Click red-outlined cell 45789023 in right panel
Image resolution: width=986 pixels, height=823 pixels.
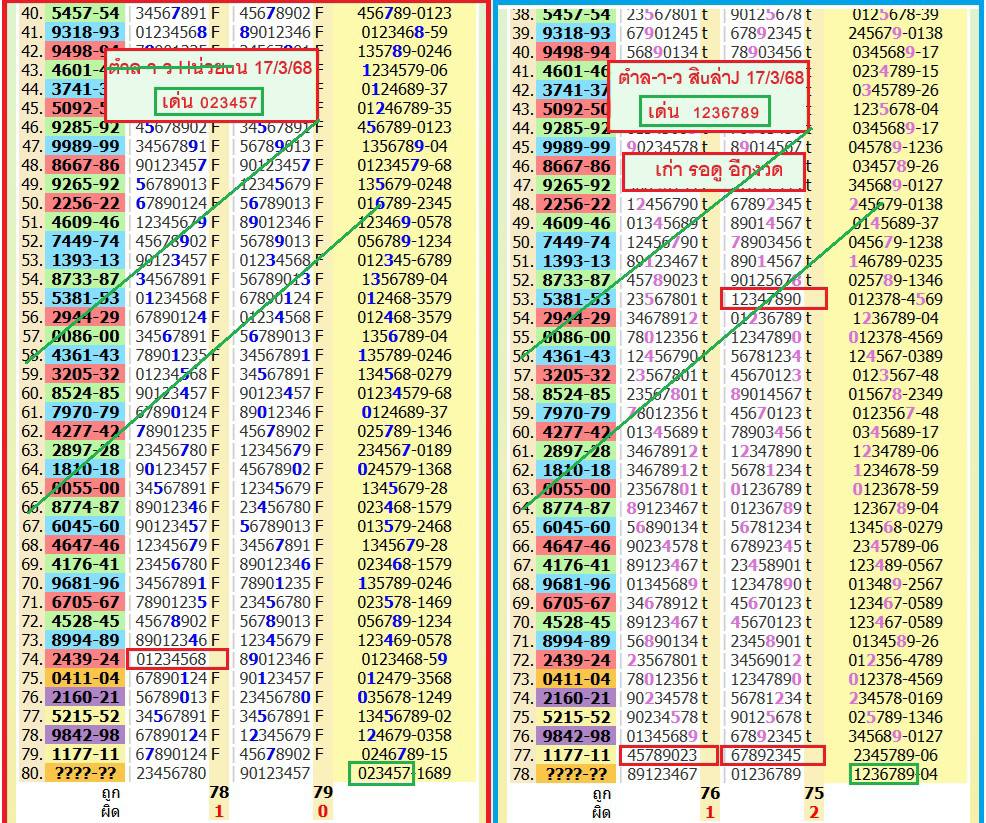click(x=668, y=754)
